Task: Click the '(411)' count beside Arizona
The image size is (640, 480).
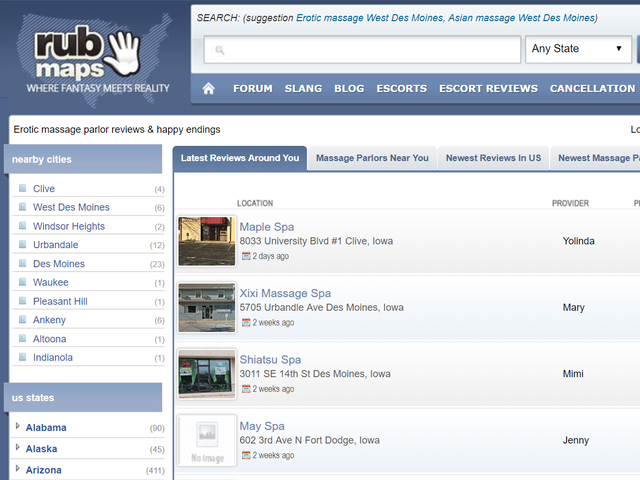Action: click(x=155, y=471)
